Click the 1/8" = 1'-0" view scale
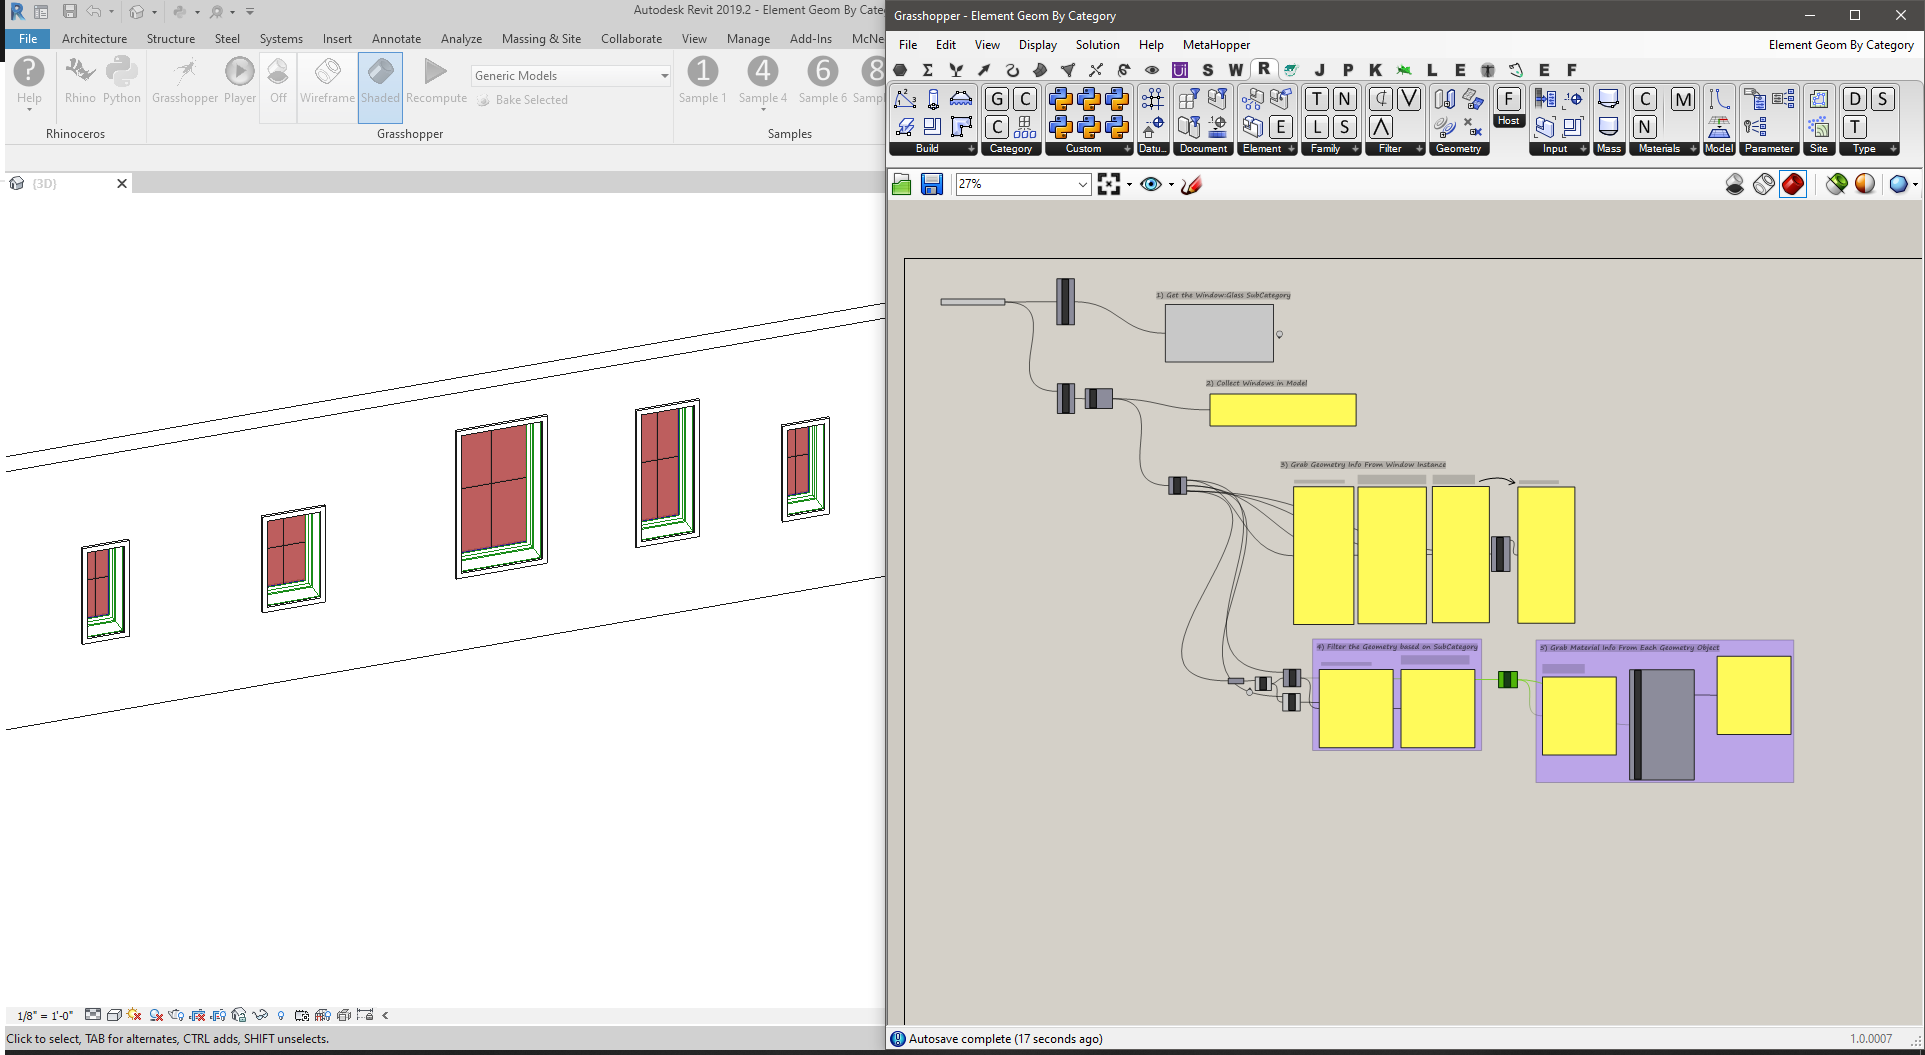The image size is (1925, 1055). (45, 1015)
